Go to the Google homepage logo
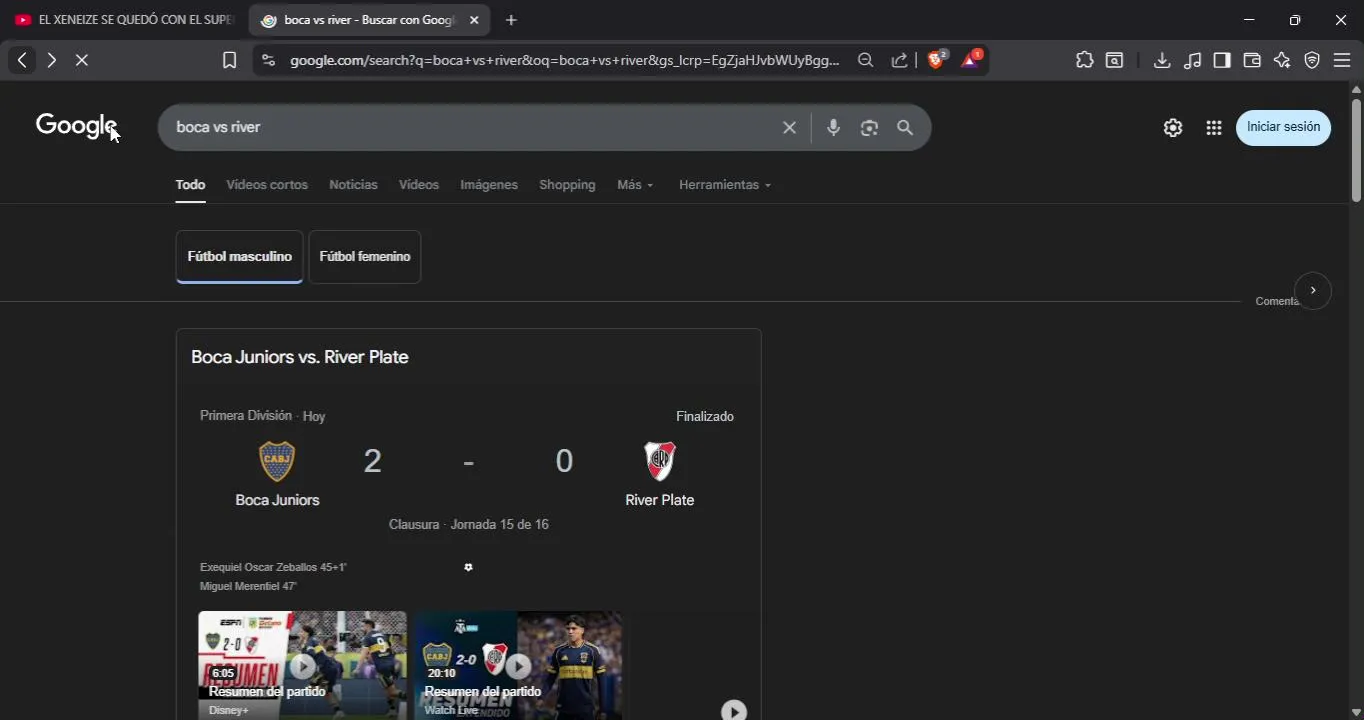The height and width of the screenshot is (720, 1364). coord(77,126)
